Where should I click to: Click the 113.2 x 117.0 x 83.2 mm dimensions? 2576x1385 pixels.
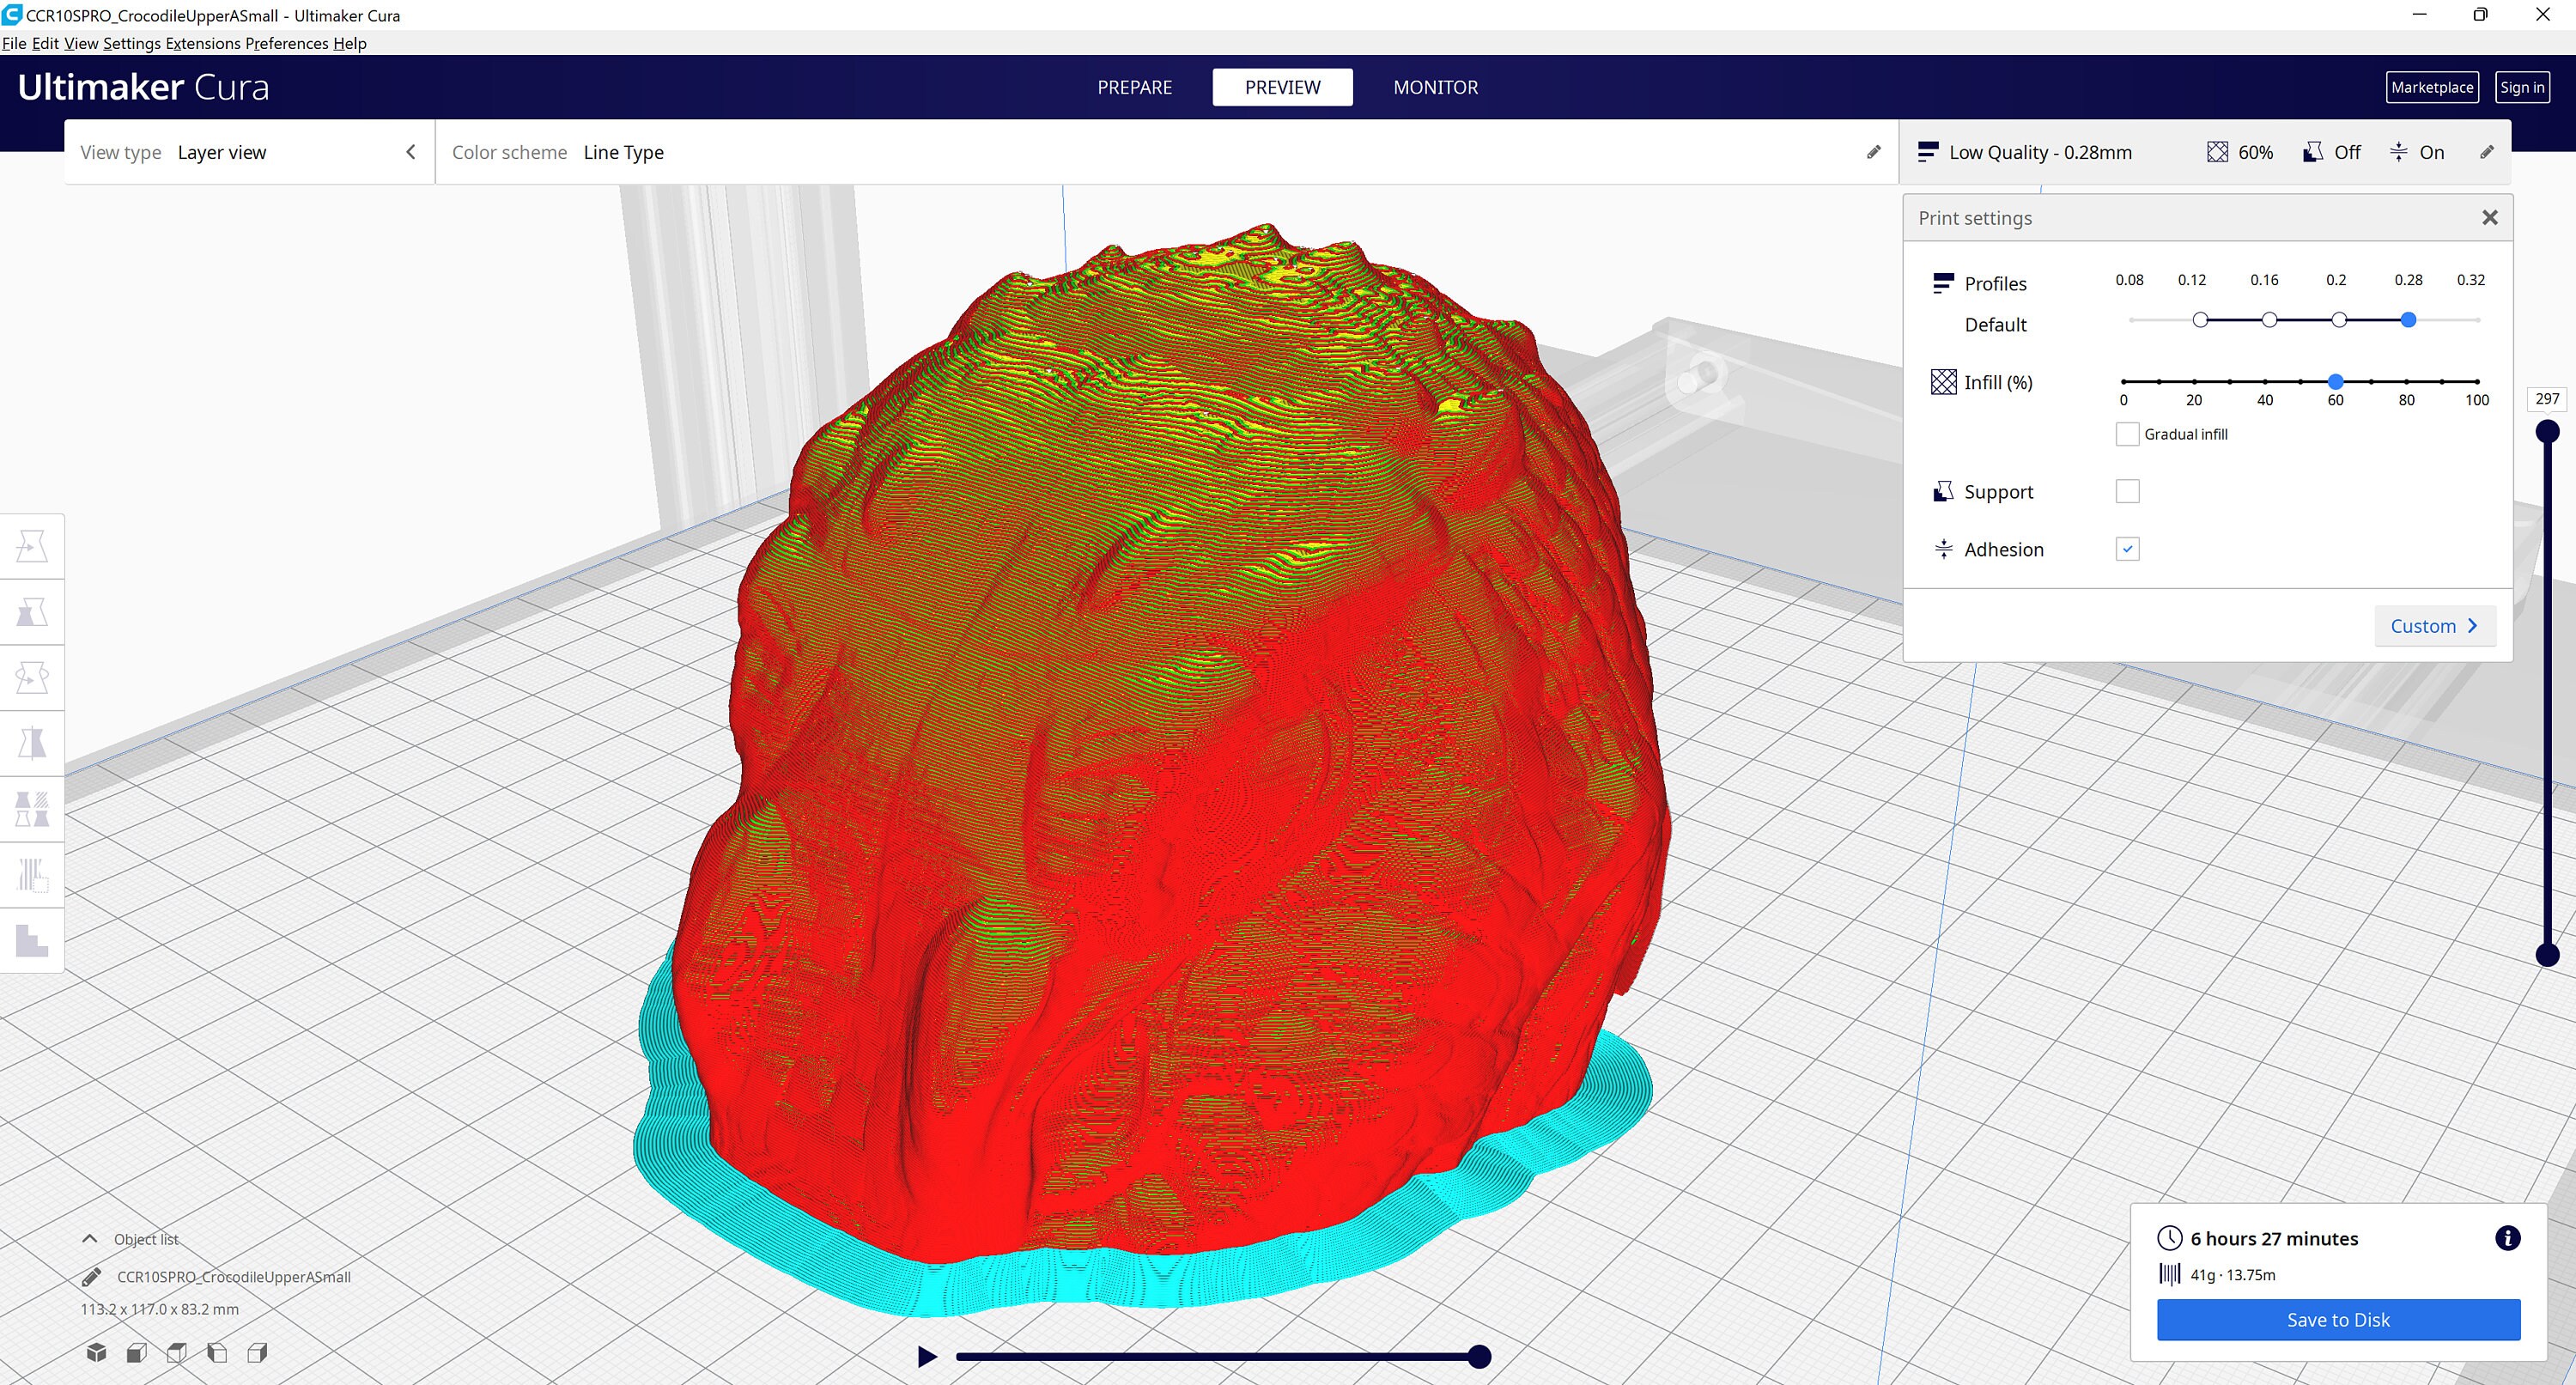click(159, 1309)
